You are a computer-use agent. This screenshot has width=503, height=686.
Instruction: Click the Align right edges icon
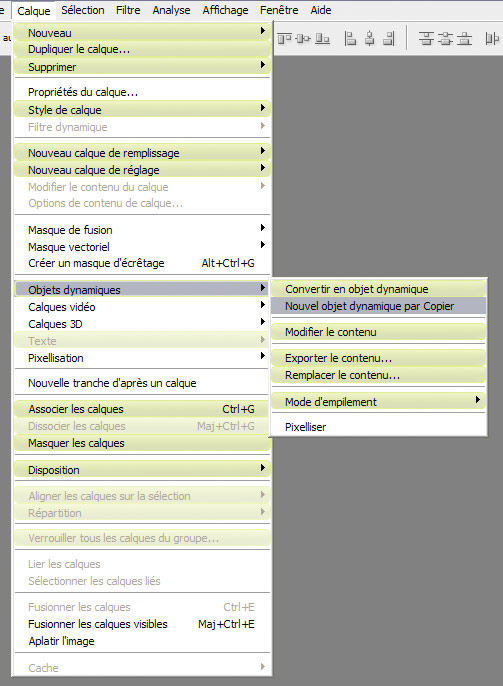point(388,39)
